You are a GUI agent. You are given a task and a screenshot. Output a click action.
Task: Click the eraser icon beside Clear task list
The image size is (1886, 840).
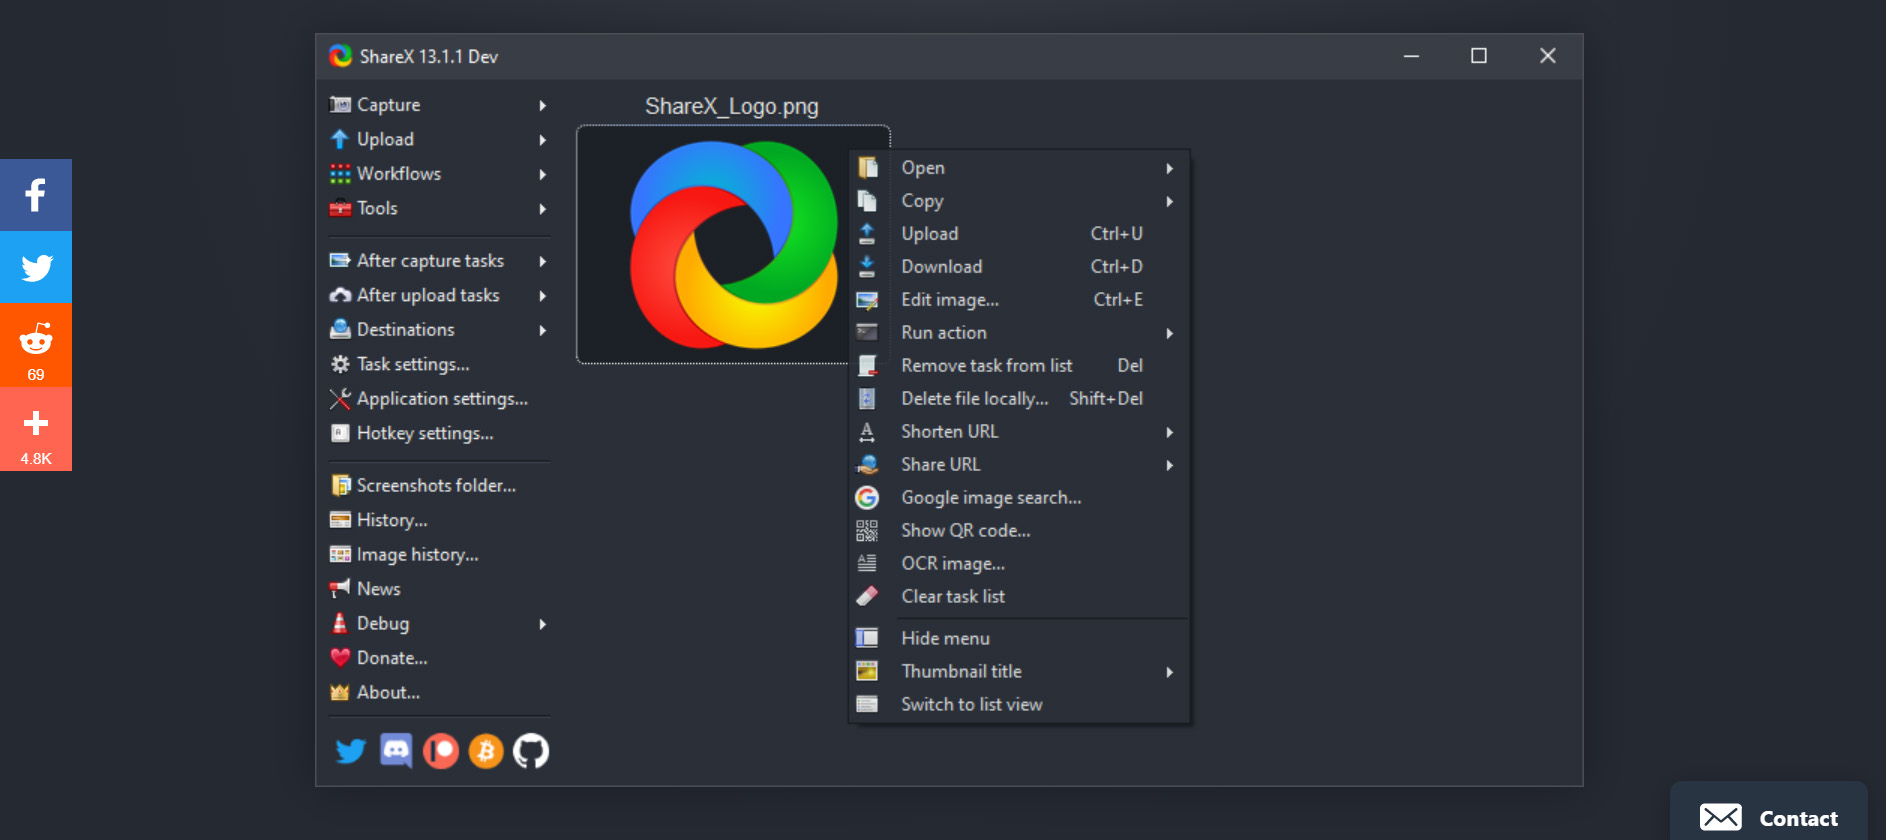click(867, 596)
